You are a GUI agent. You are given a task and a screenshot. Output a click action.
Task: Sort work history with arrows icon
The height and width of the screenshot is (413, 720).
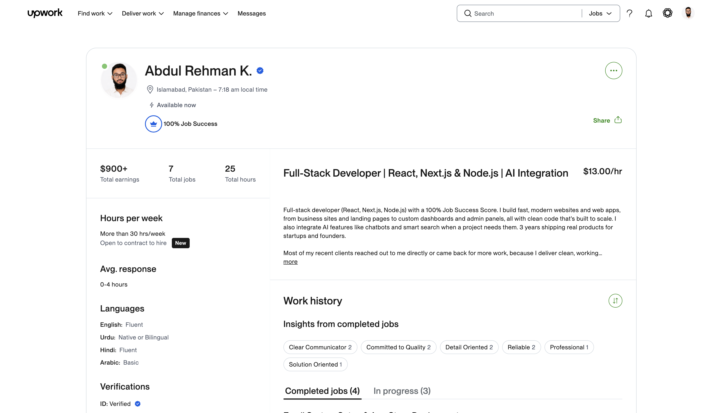point(615,301)
